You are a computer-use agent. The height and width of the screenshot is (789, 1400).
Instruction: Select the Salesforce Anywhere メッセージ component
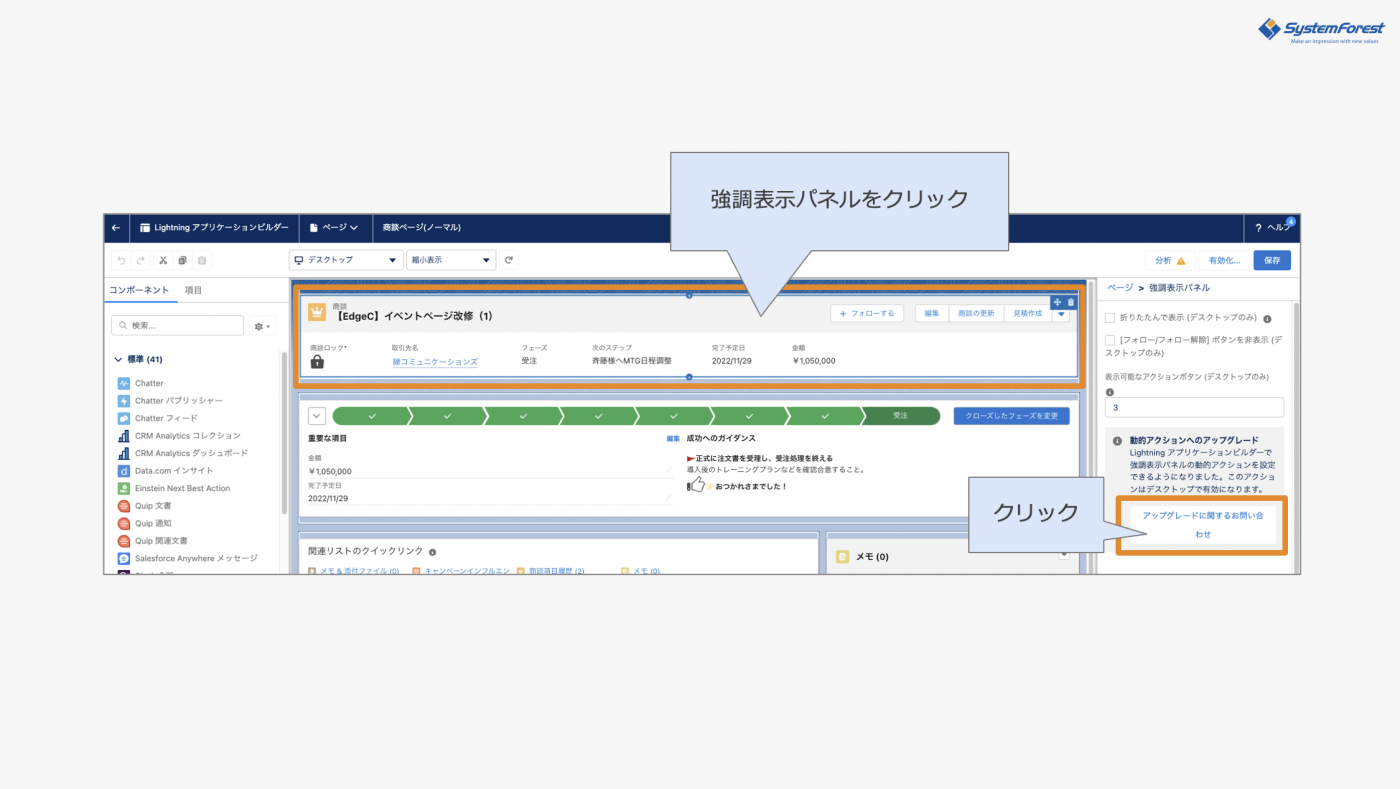pos(188,558)
